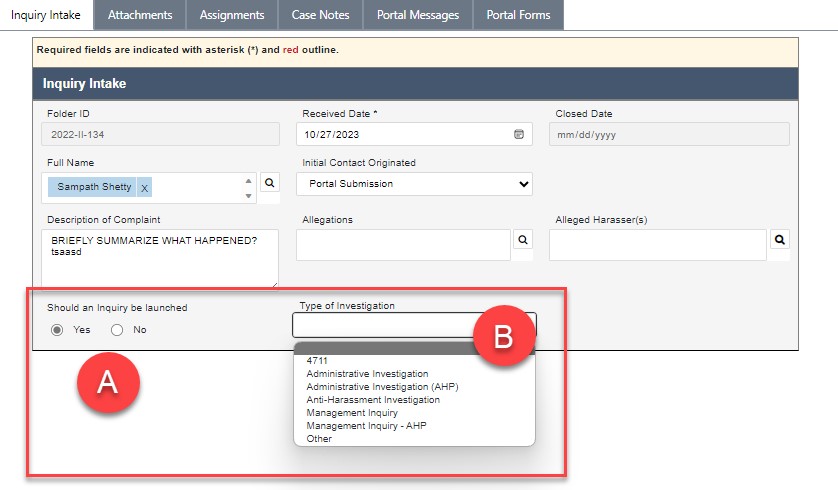Click the Sampath Shetty name tag
The height and width of the screenshot is (490, 838).
pos(94,187)
